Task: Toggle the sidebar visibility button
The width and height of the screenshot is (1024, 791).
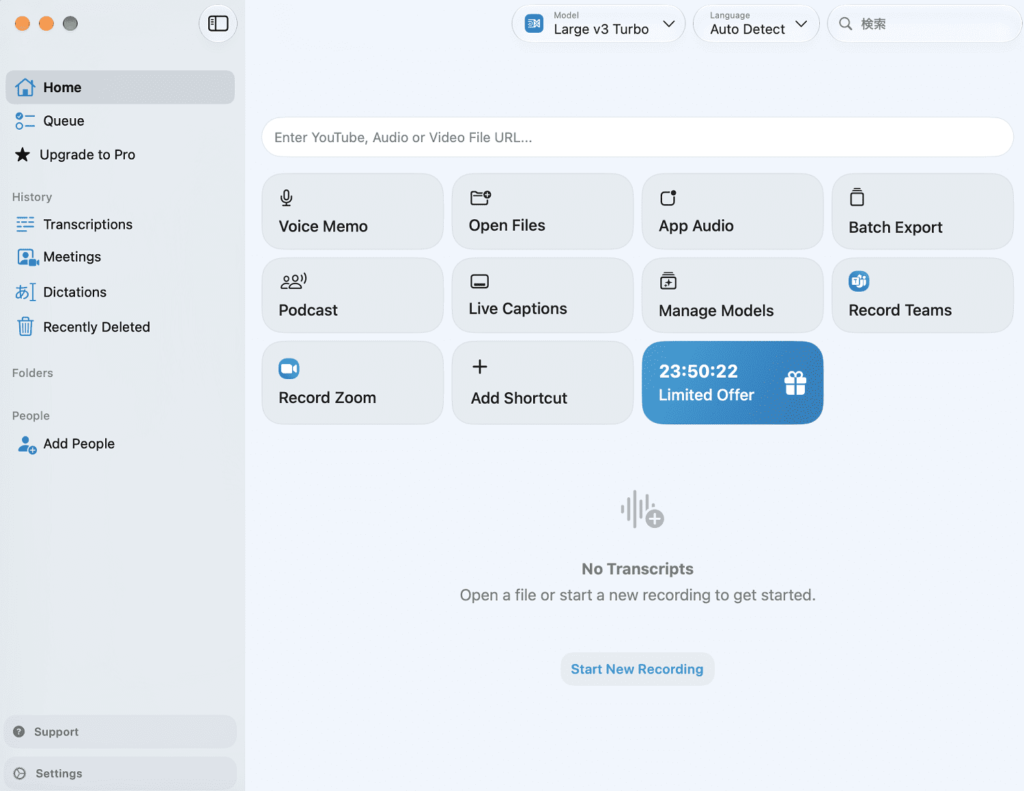Action: click(x=217, y=24)
